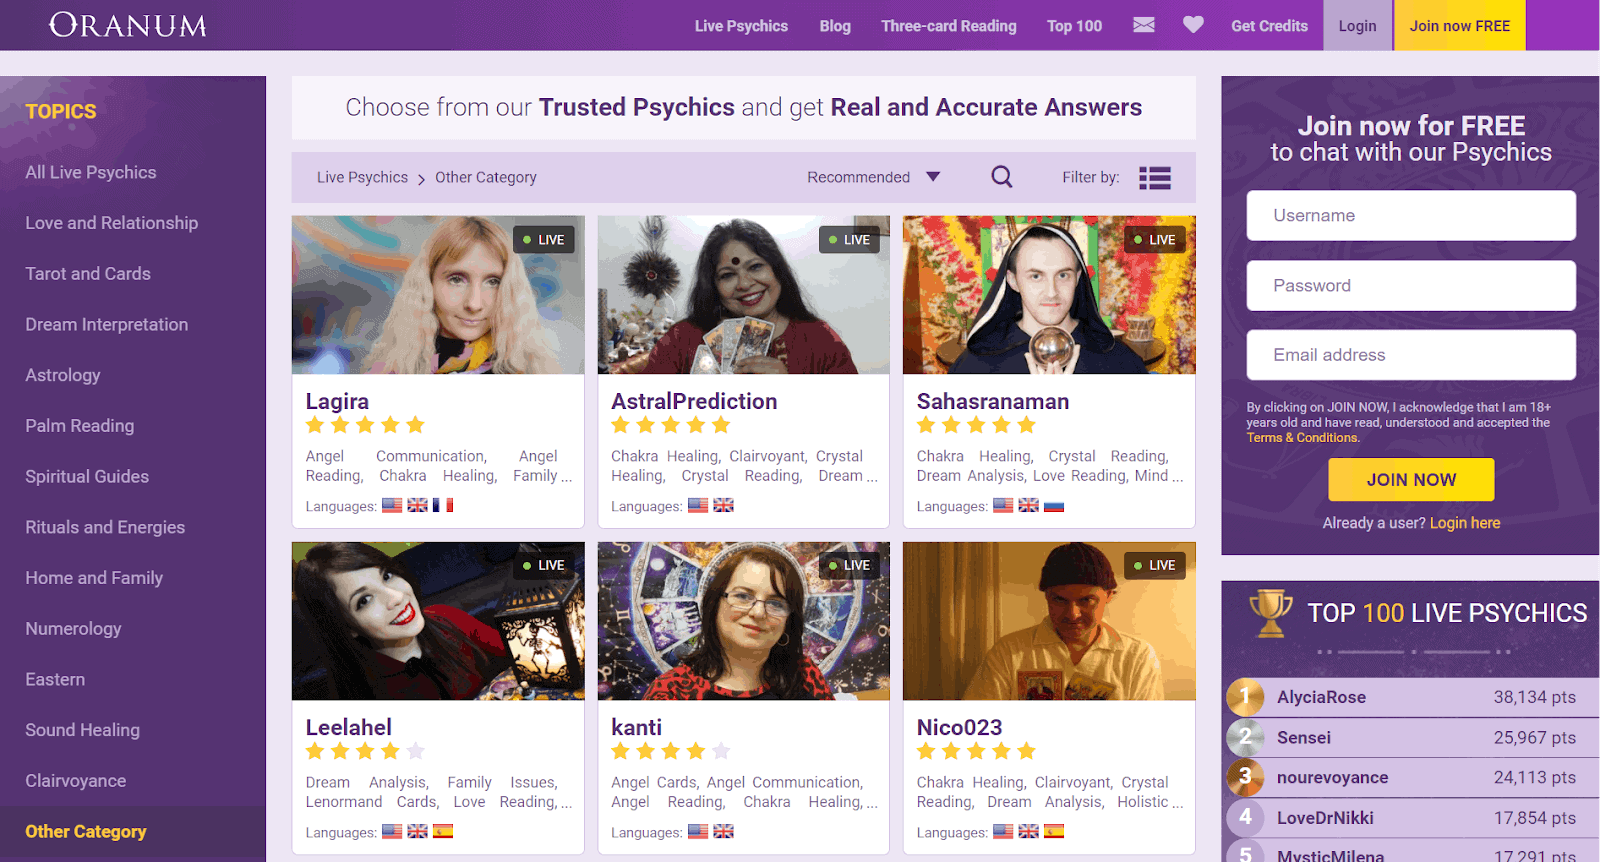
Task: Select Clairvoyance topic
Action: click(x=76, y=781)
